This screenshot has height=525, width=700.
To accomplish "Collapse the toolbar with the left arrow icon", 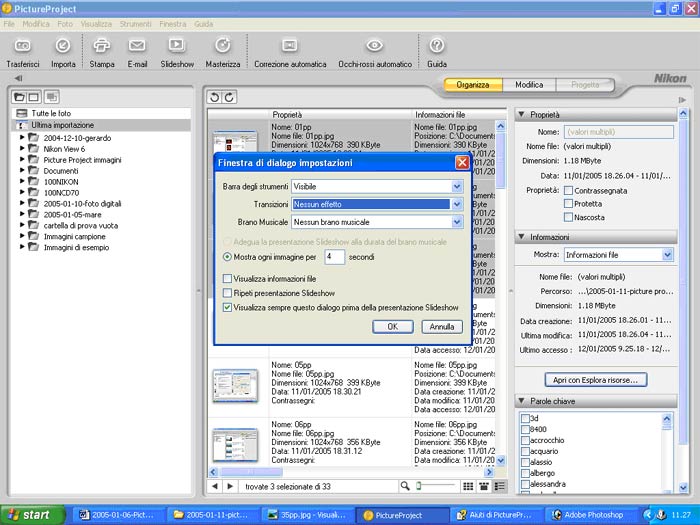I will pos(18,78).
